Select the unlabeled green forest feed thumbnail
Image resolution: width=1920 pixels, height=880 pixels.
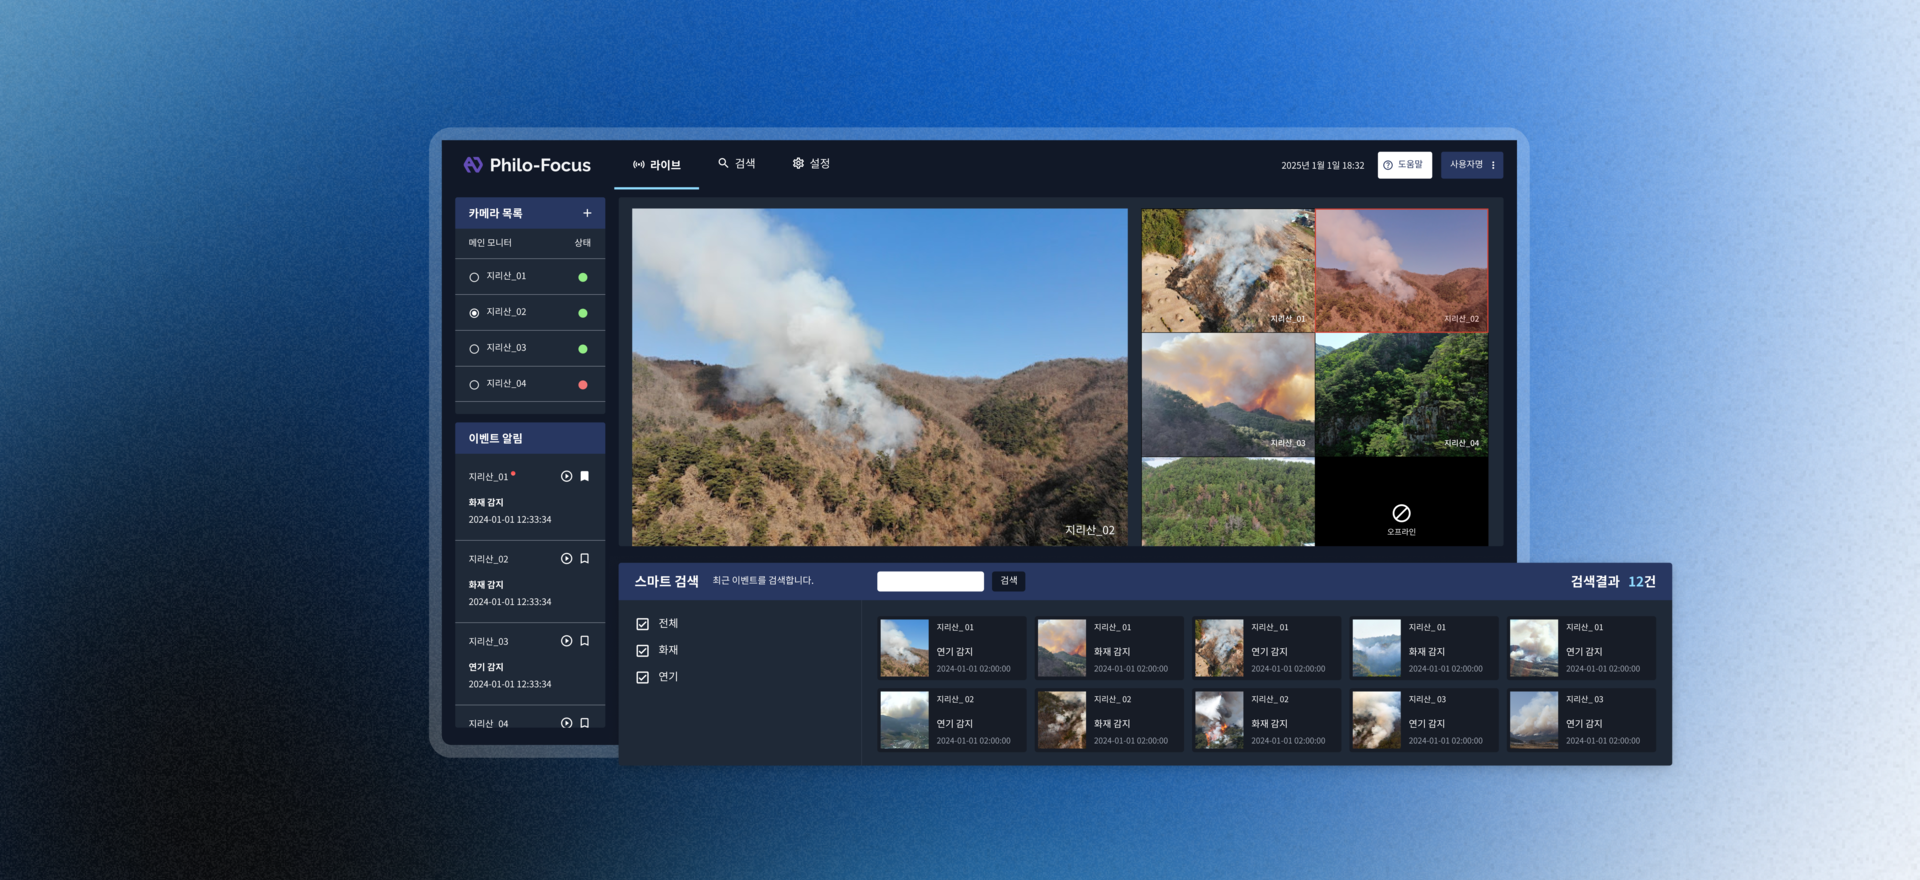coord(1228,502)
